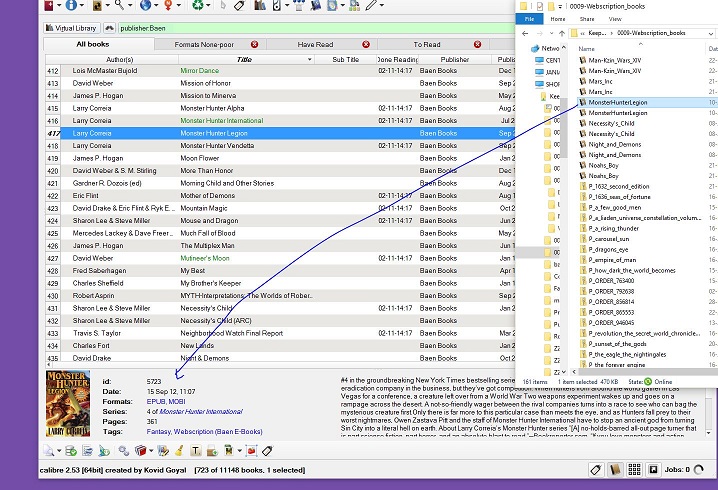Open the Virtual Library dropdown
The image size is (718, 490).
72,28
